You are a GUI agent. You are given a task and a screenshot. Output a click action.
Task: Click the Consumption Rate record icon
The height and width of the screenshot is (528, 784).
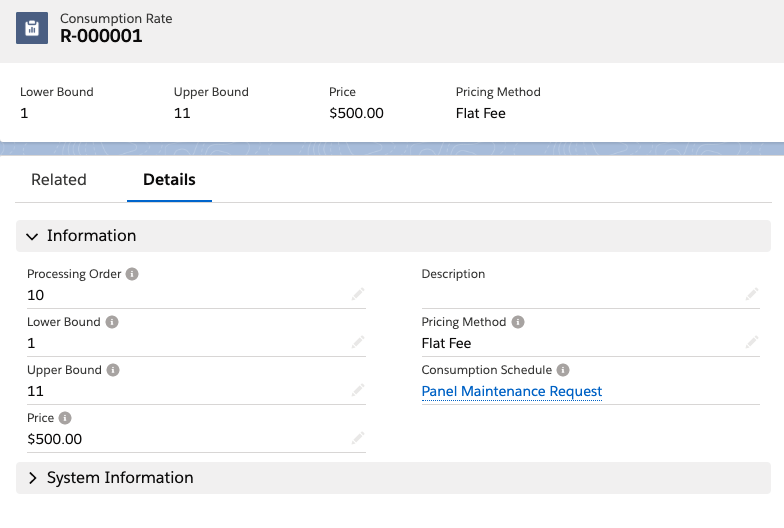[x=32, y=28]
